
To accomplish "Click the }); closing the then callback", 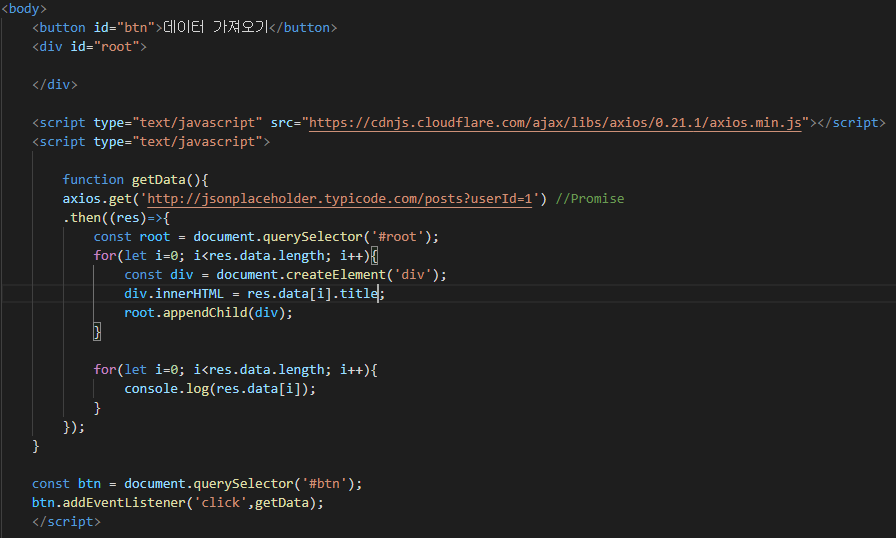I will [74, 427].
